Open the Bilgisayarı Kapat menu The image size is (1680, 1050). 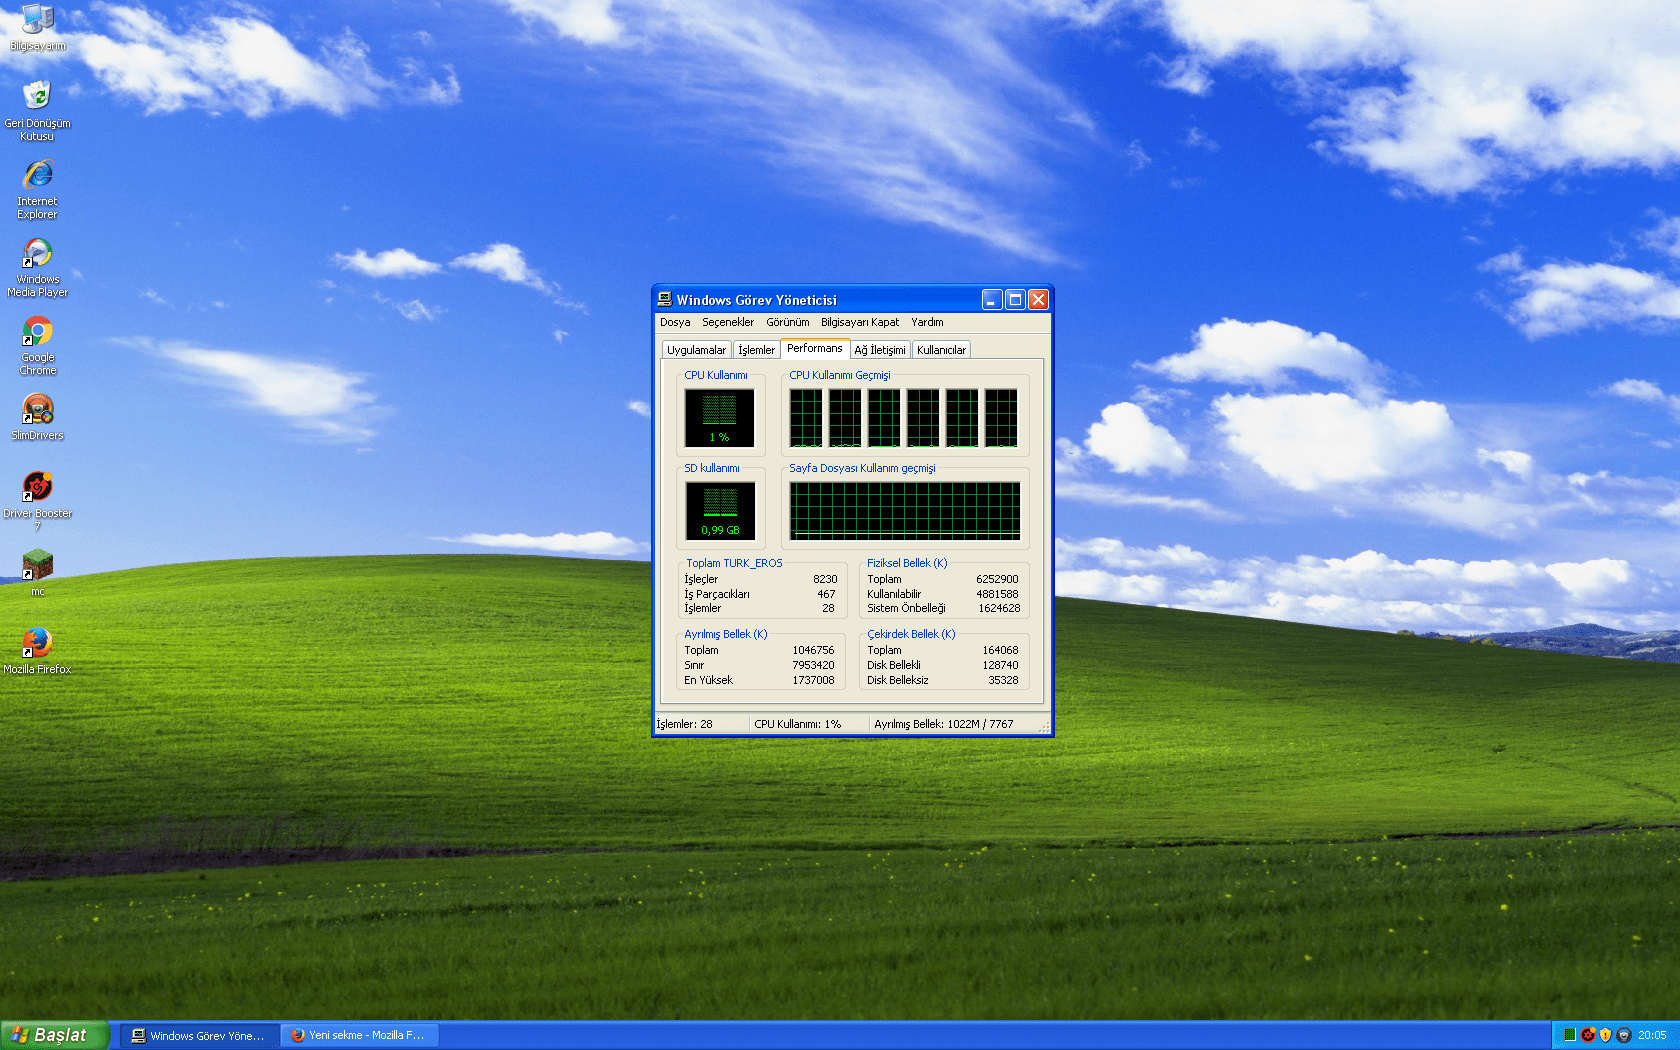[860, 322]
